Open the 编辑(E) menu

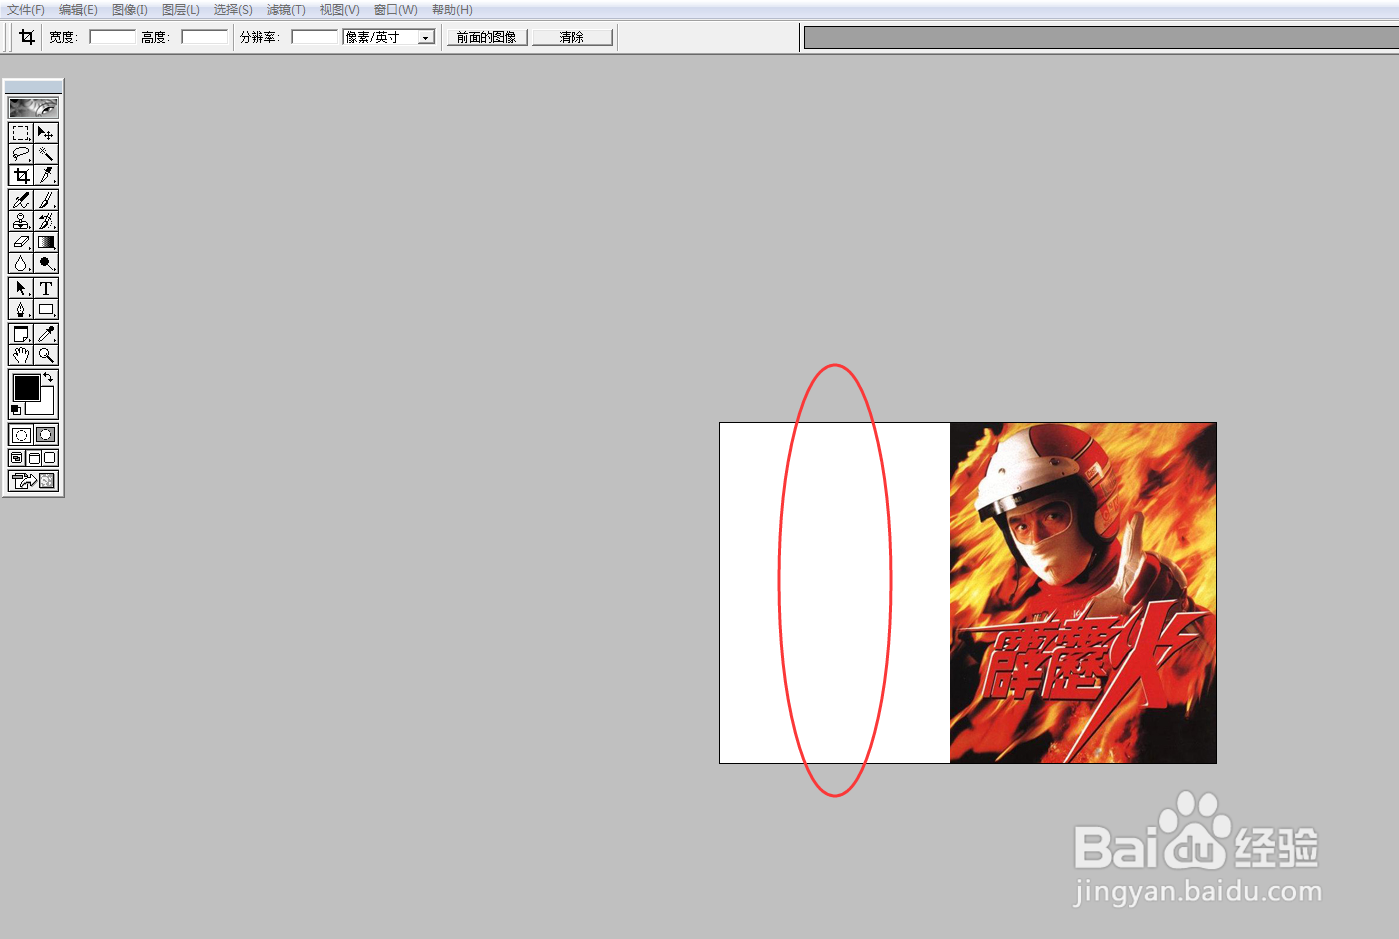pos(78,10)
